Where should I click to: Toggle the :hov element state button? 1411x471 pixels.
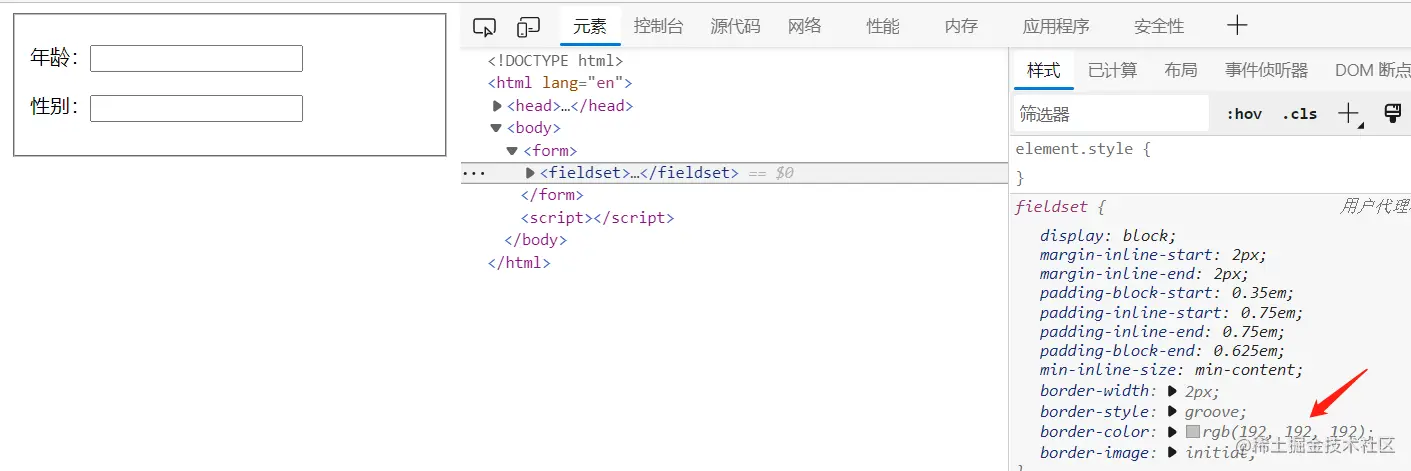(x=1244, y=114)
